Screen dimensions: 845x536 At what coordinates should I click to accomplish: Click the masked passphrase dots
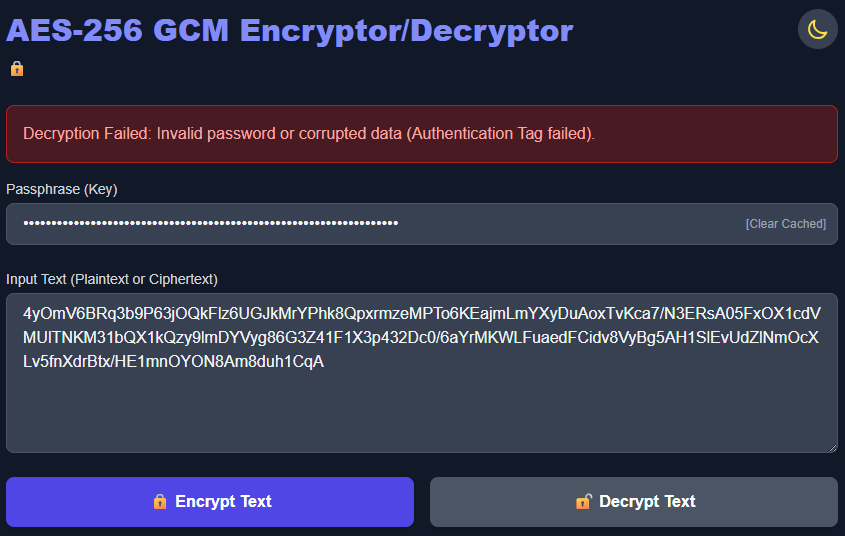(210, 224)
